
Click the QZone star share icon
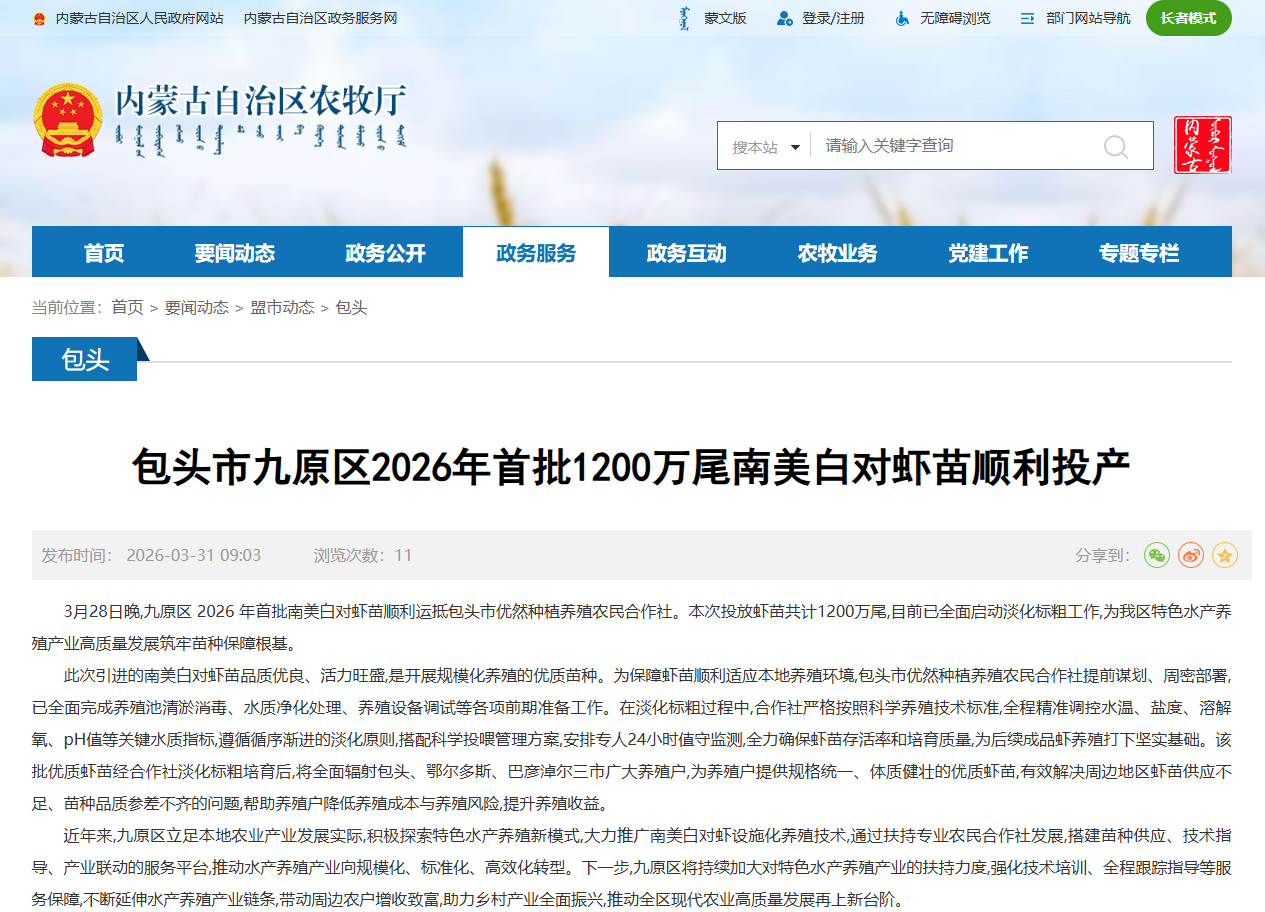pos(1224,555)
